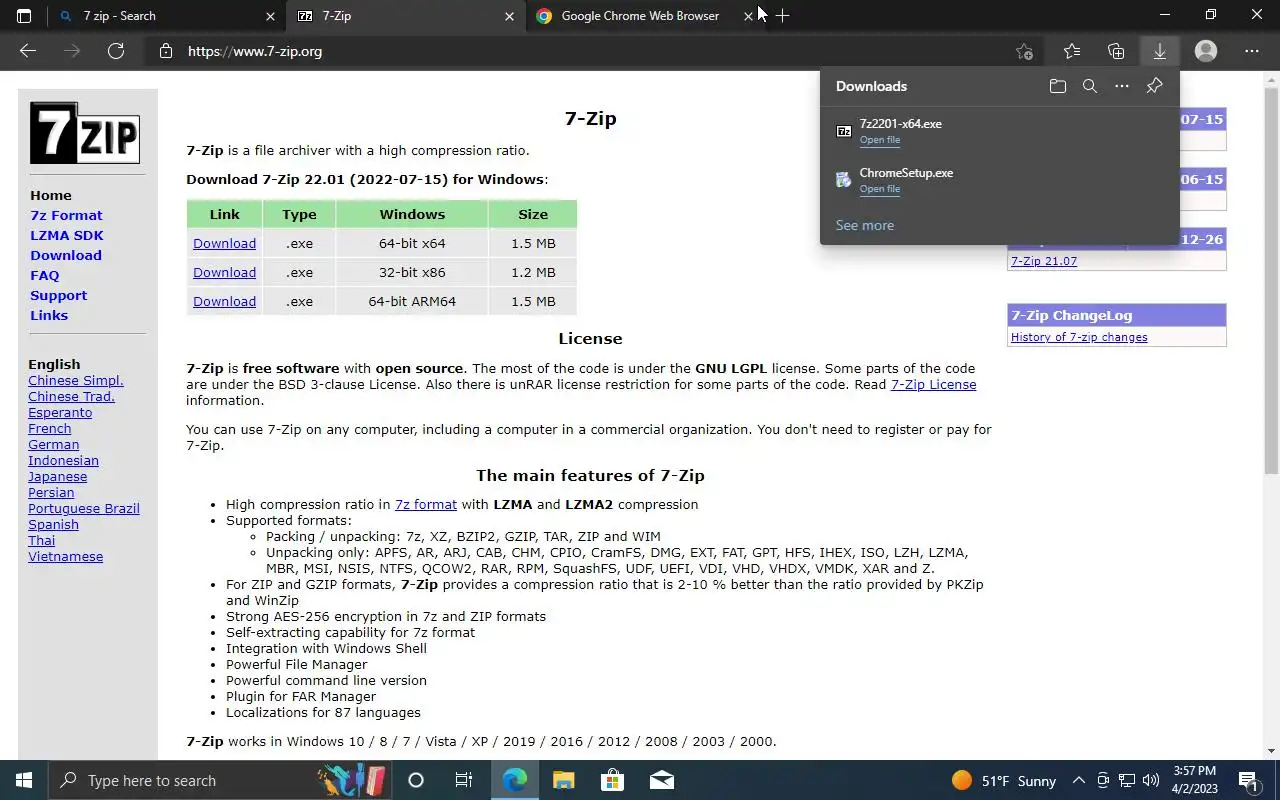Switch language to French
This screenshot has height=800, width=1280.
pyautogui.click(x=50, y=428)
